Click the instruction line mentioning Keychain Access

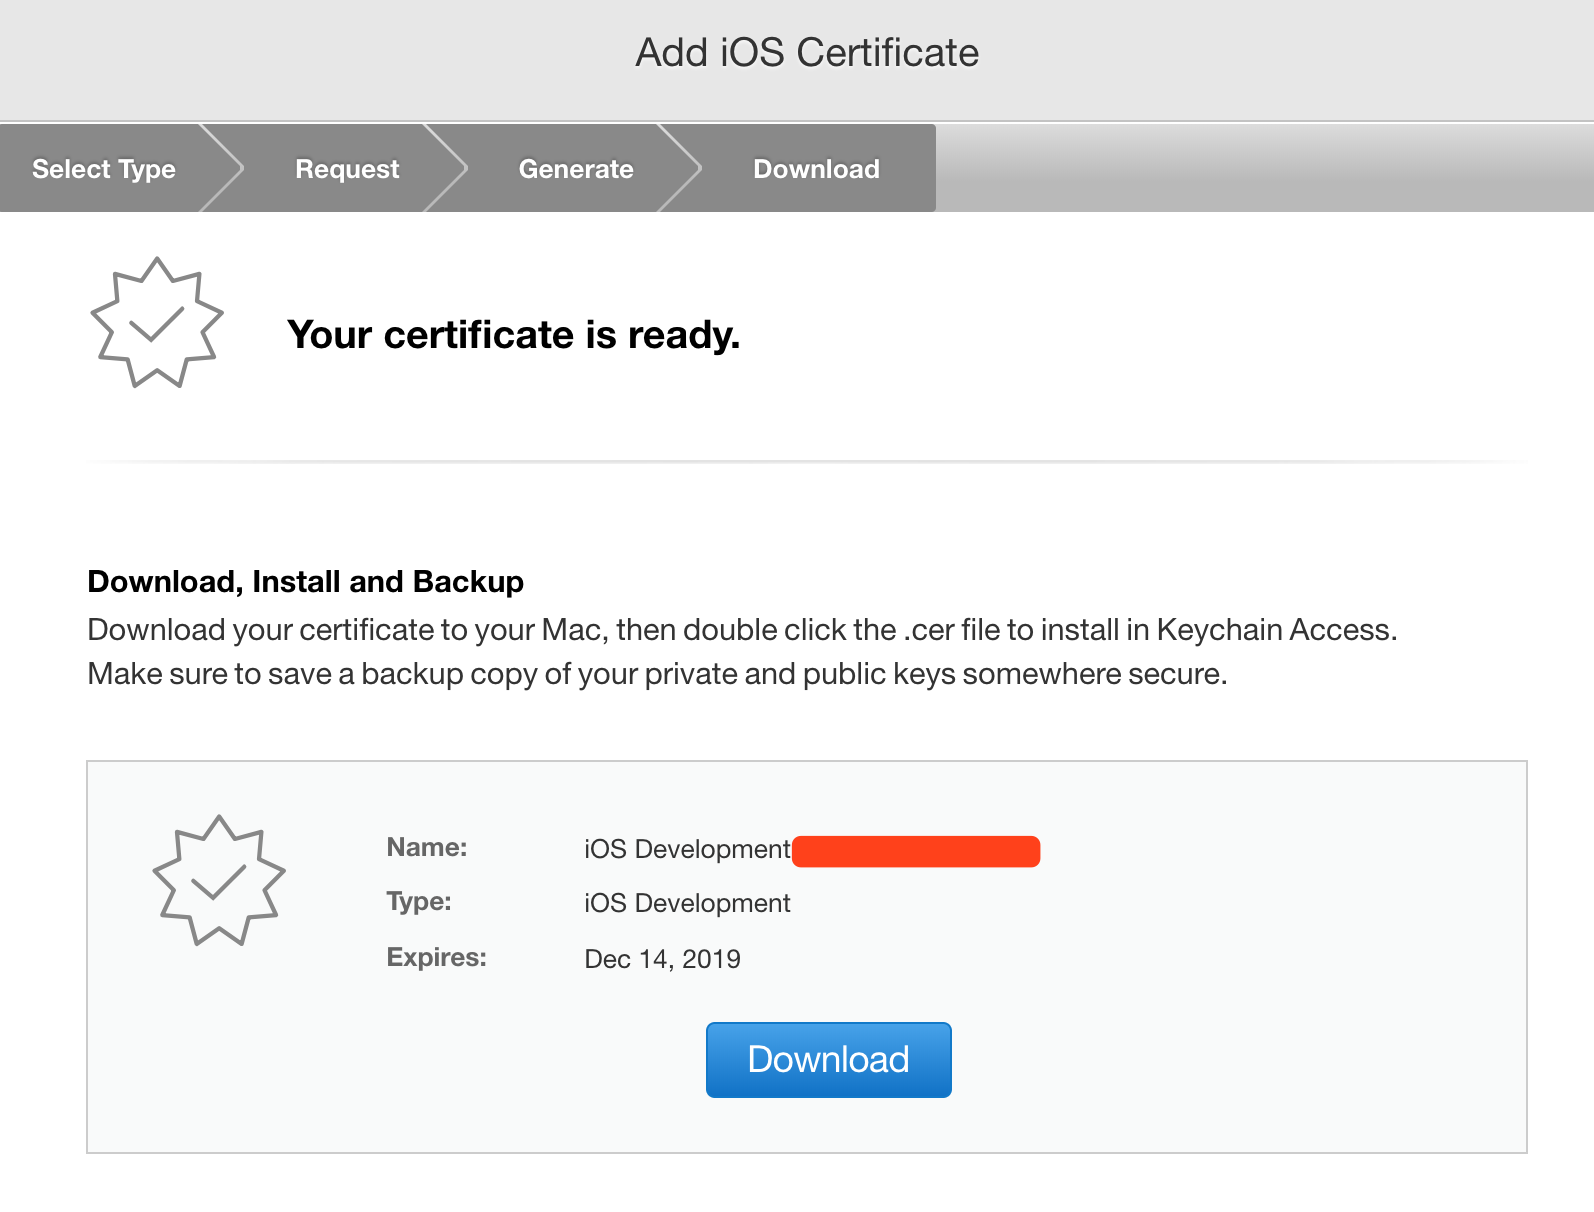[x=742, y=630]
